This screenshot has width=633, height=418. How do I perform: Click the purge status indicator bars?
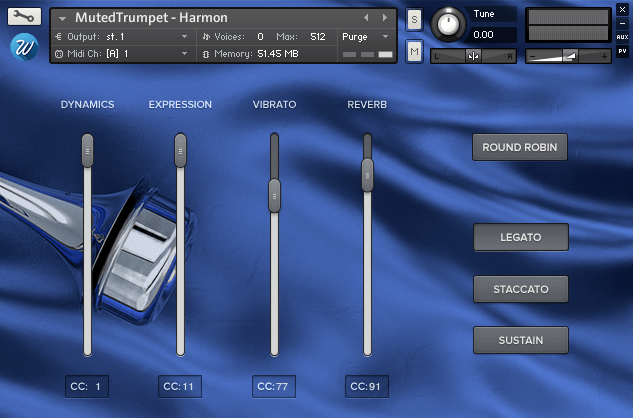coord(368,54)
